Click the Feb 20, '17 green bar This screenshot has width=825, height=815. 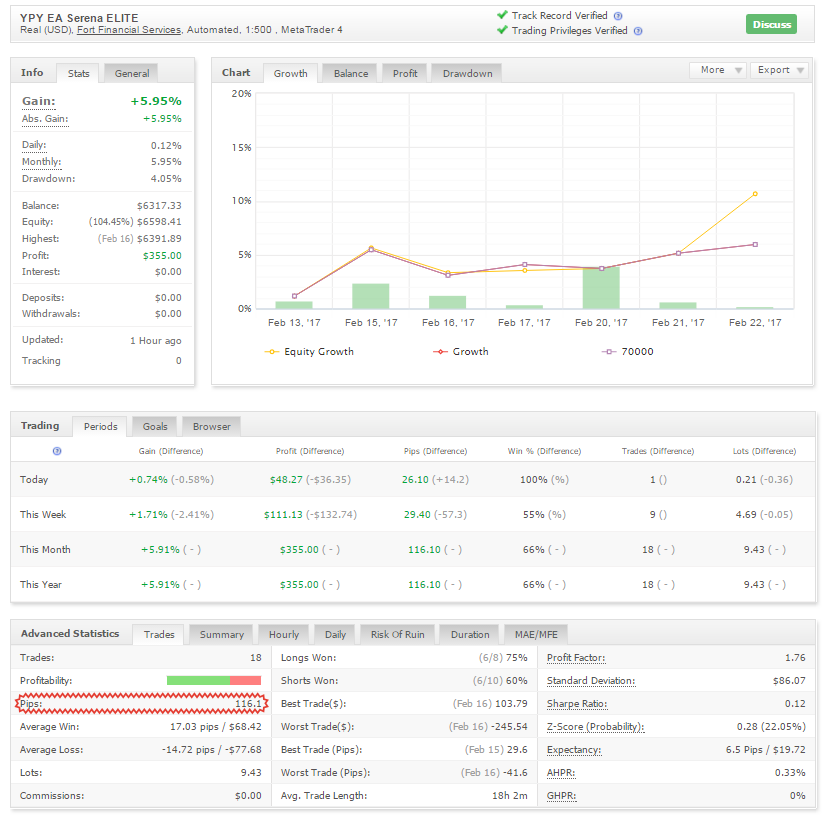[x=601, y=288]
